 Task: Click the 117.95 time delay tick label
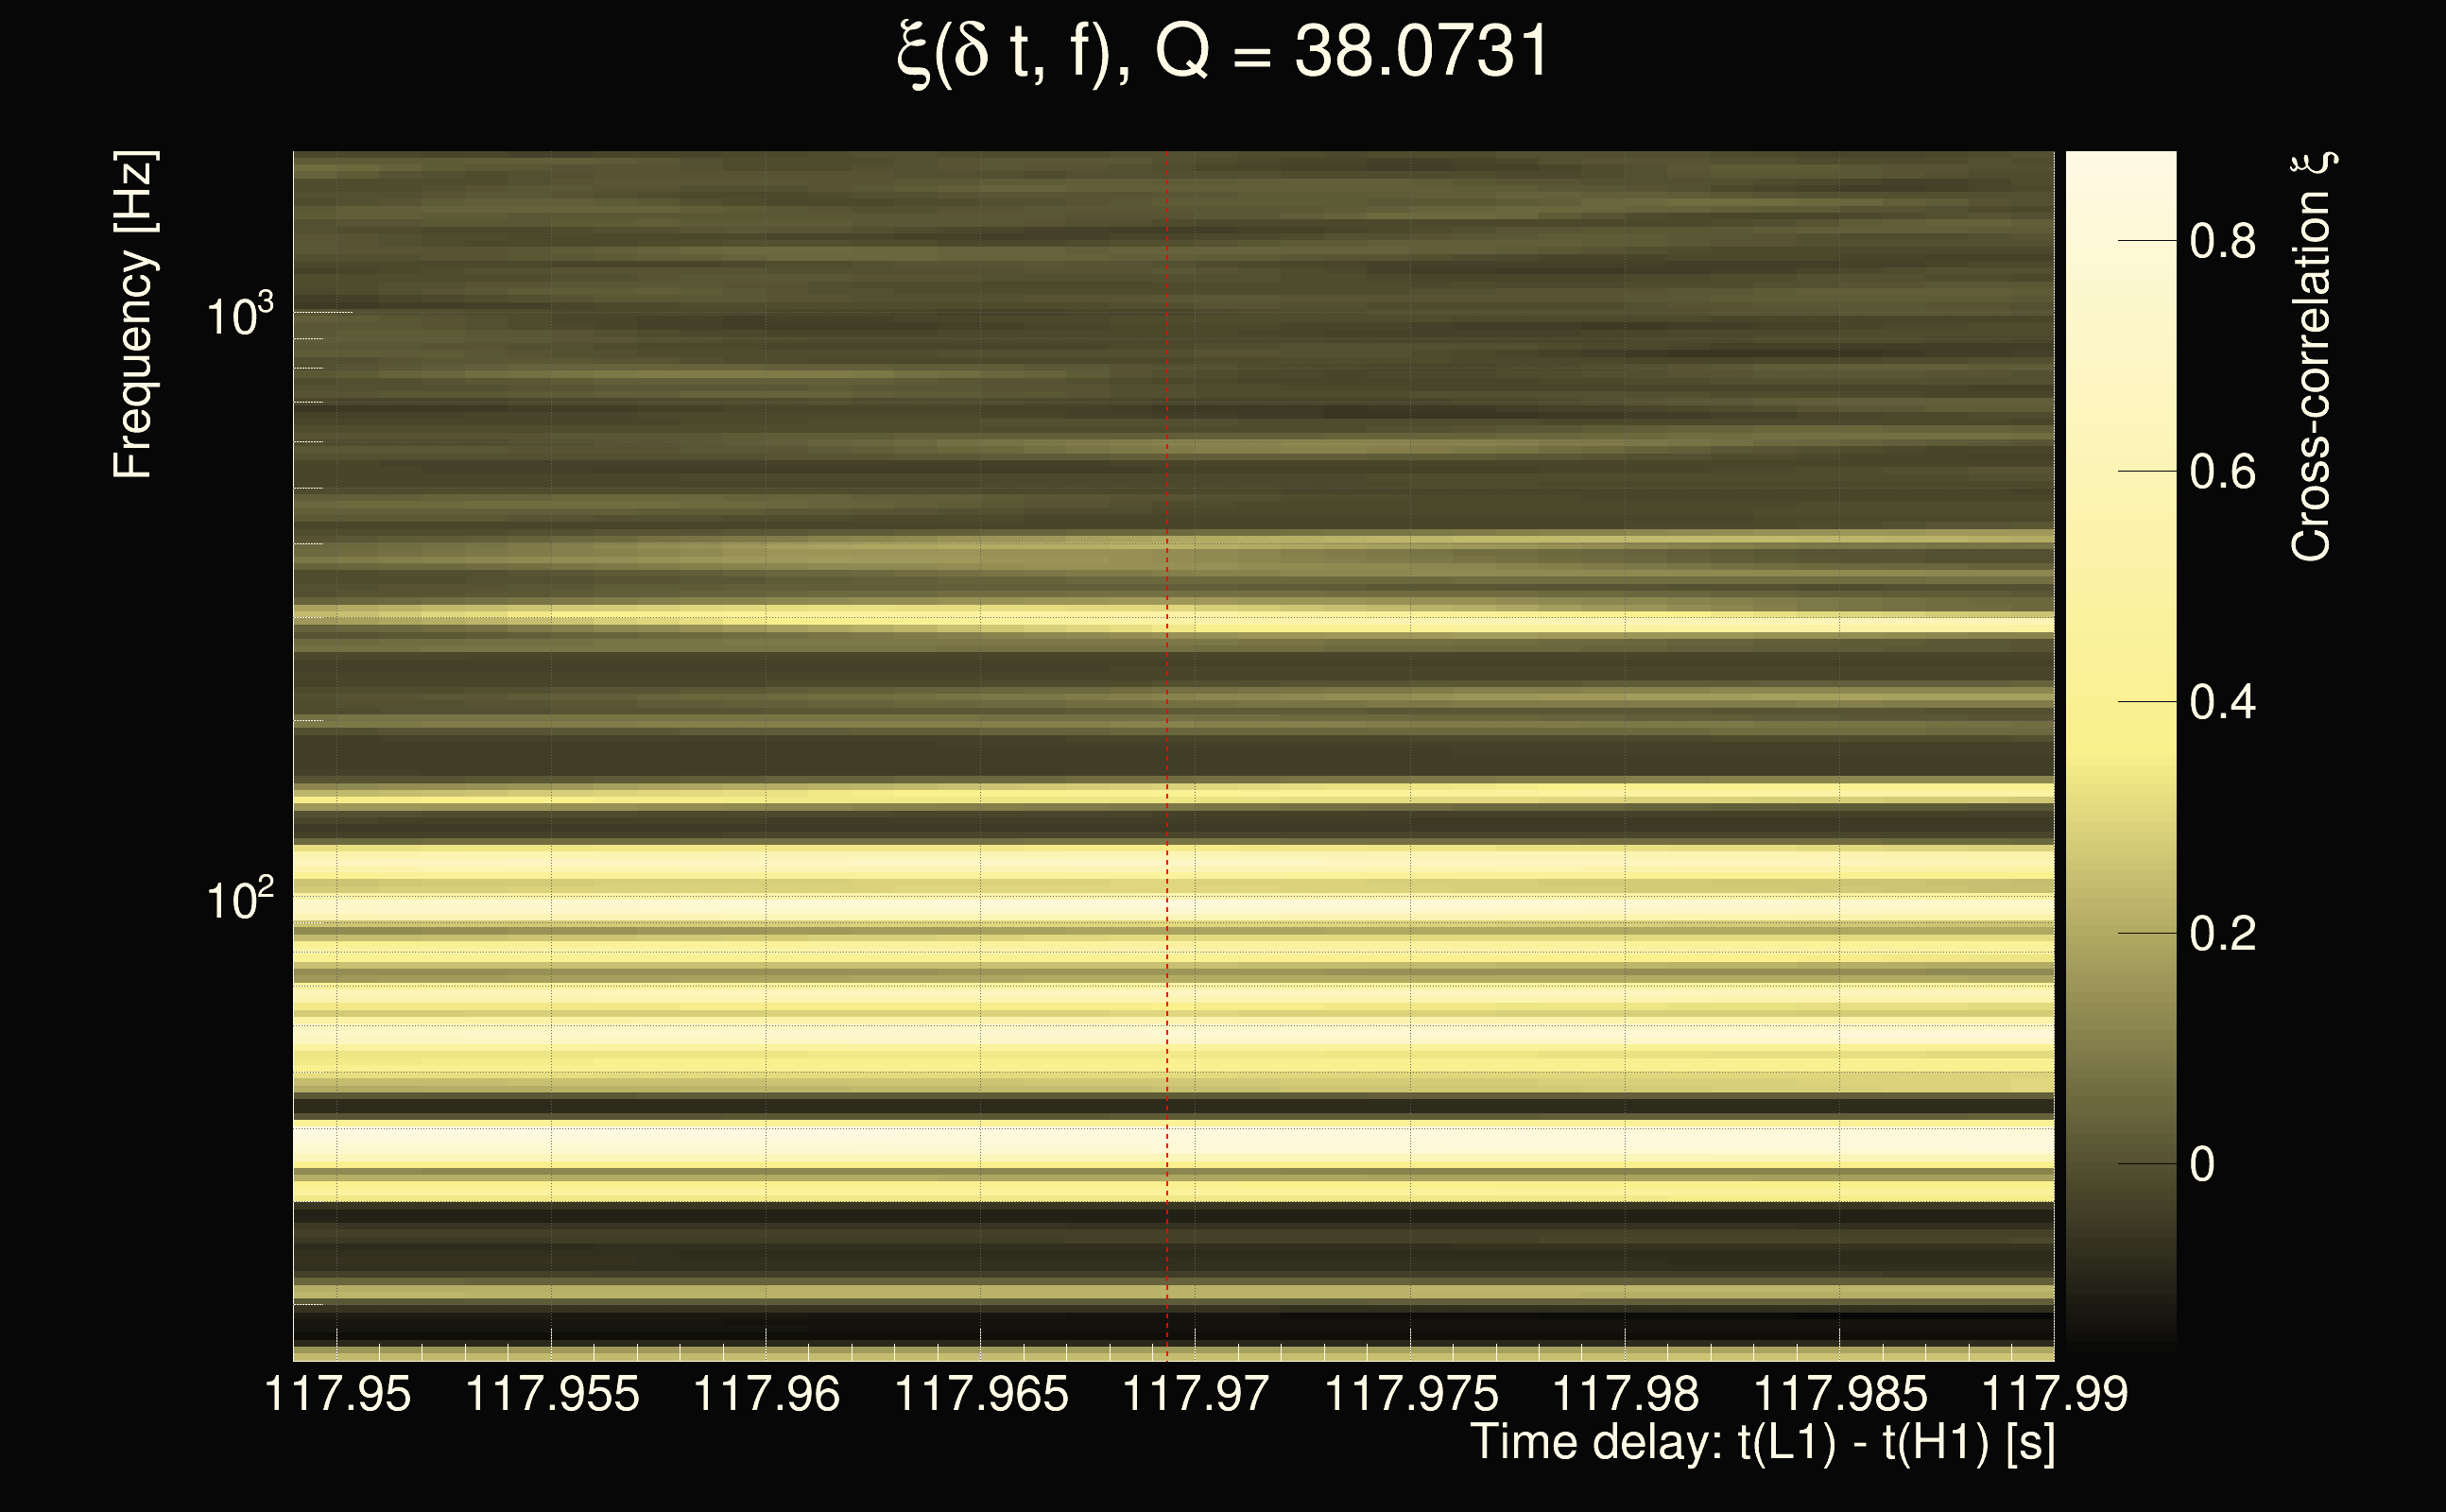(x=337, y=1393)
